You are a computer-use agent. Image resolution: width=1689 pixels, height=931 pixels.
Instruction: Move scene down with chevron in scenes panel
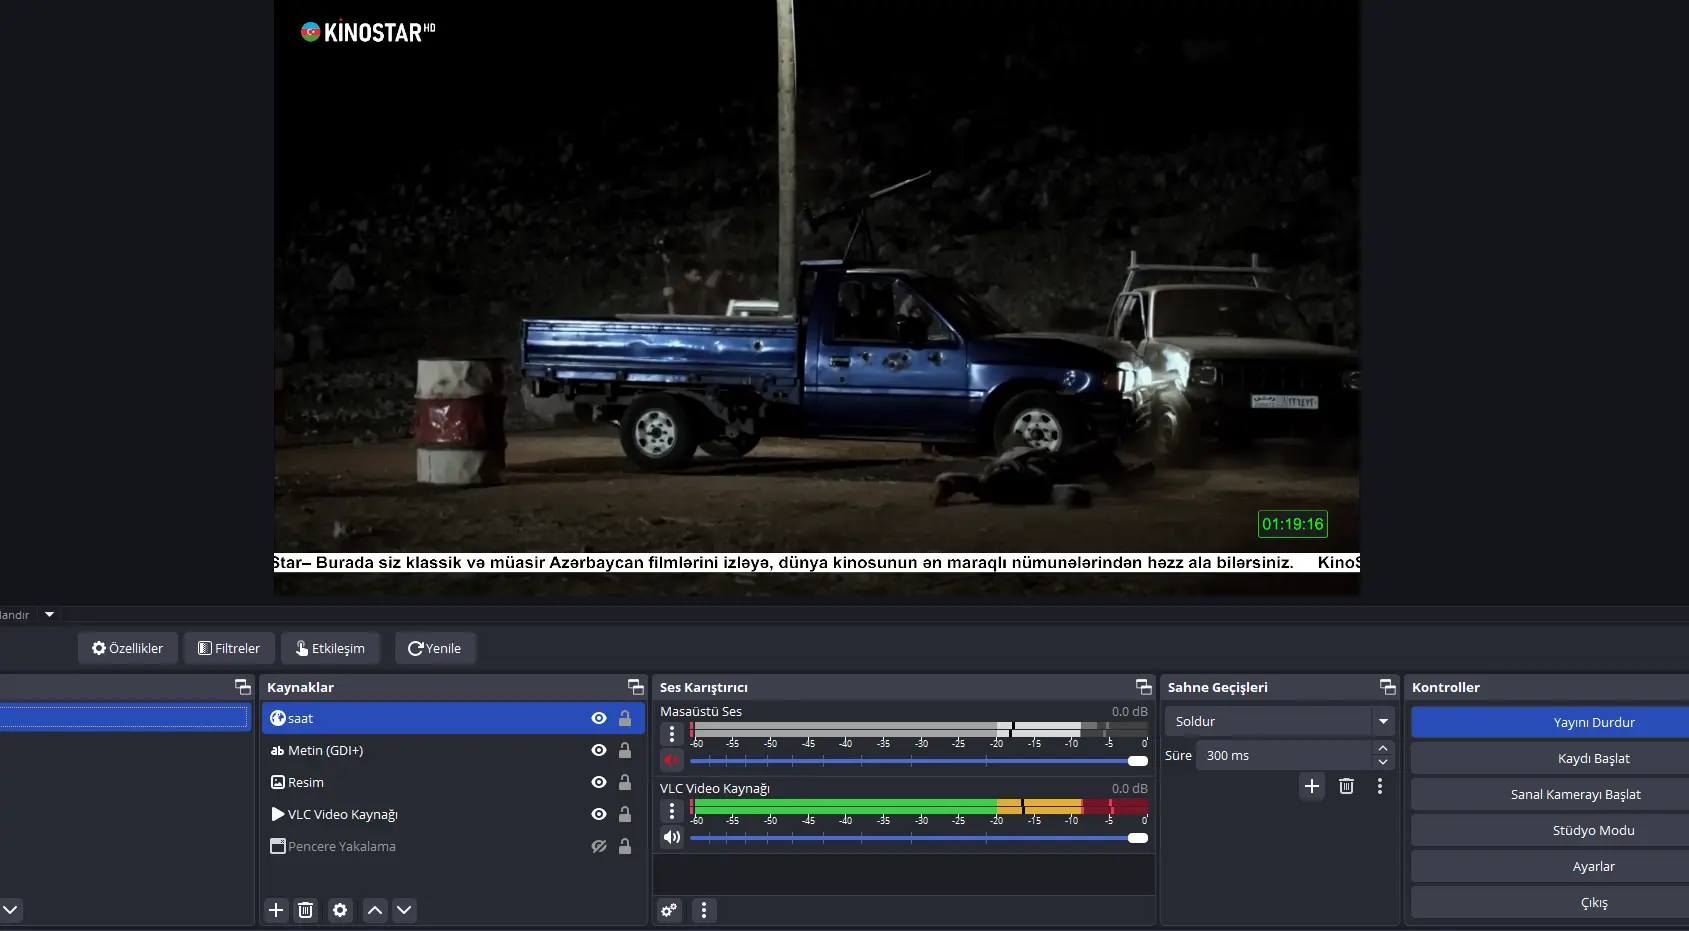tap(10, 910)
